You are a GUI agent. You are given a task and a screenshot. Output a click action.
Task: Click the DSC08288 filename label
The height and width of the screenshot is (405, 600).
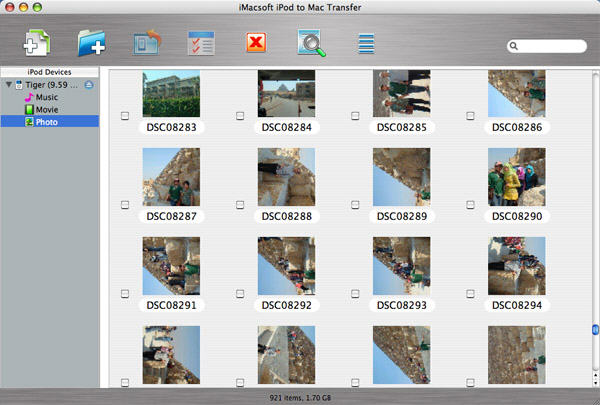[287, 216]
